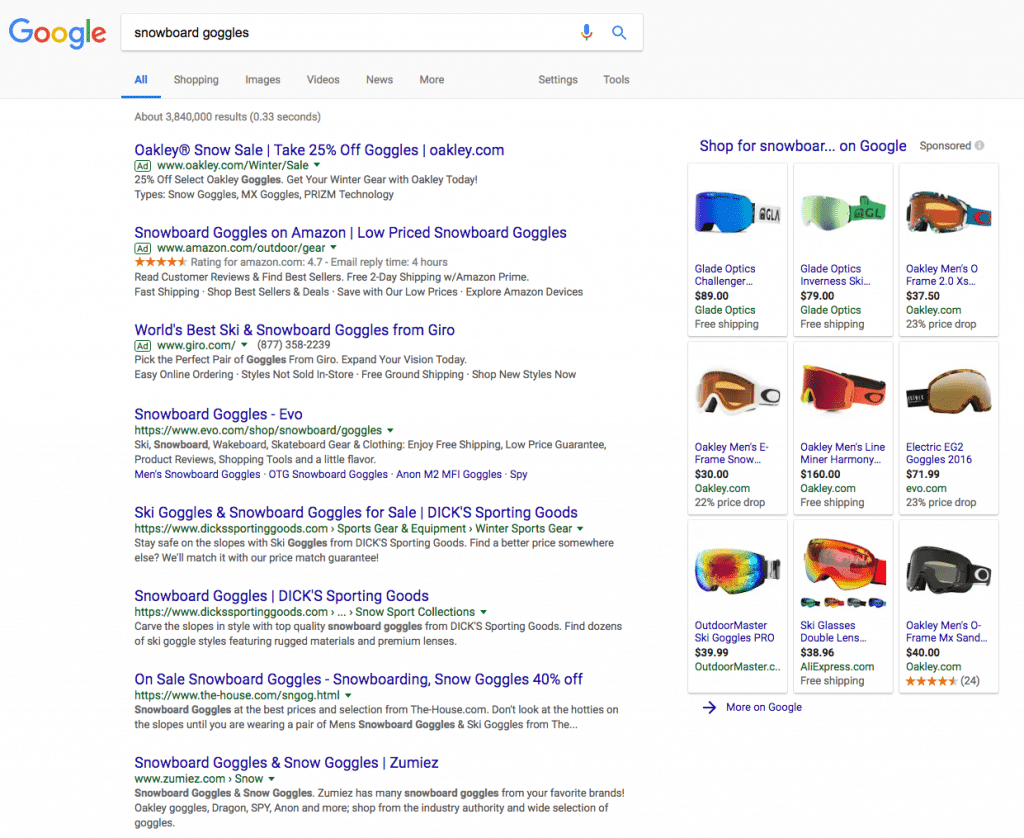The height and width of the screenshot is (838, 1024).
Task: Open the OutdoorMaster Ski Goggles PRO thumbnail
Action: pyautogui.click(x=737, y=570)
